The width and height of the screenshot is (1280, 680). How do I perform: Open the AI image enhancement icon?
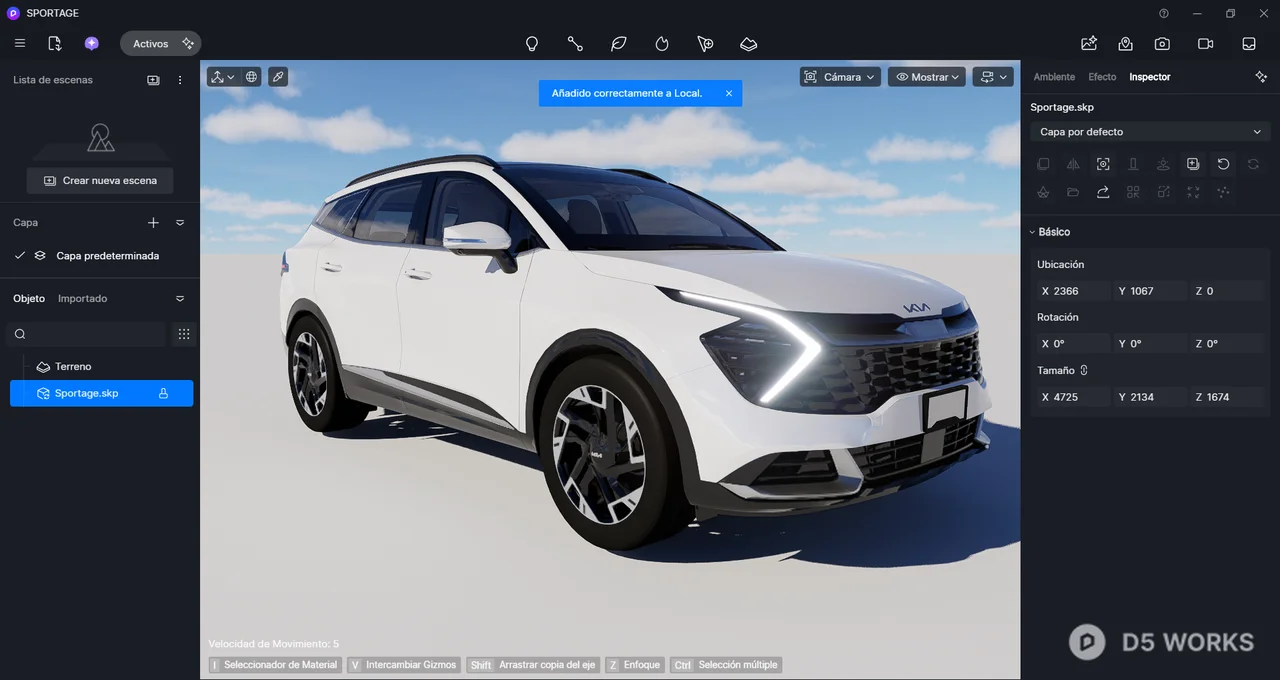1089,44
